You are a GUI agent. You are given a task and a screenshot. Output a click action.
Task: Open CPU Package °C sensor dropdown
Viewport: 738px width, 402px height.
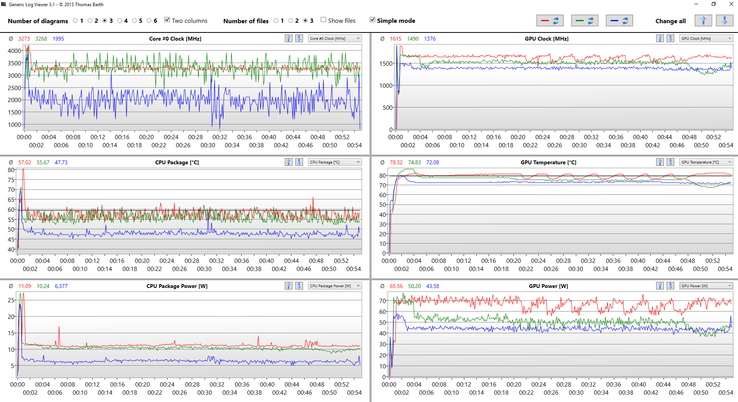(335, 162)
